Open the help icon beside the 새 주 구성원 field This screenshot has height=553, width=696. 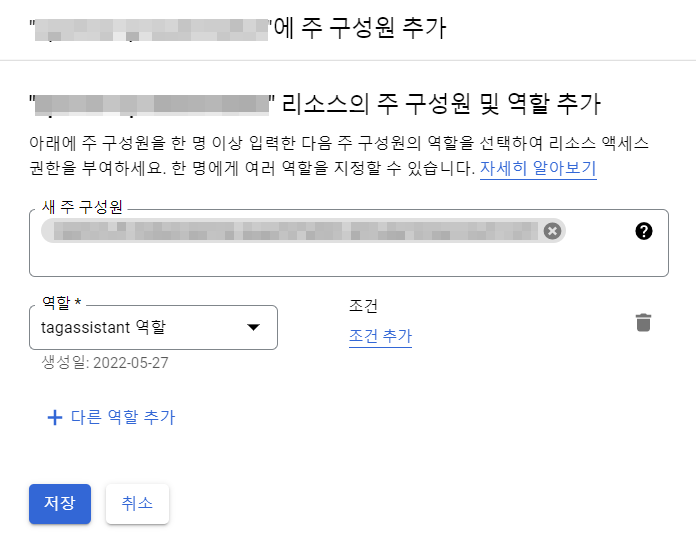point(644,231)
